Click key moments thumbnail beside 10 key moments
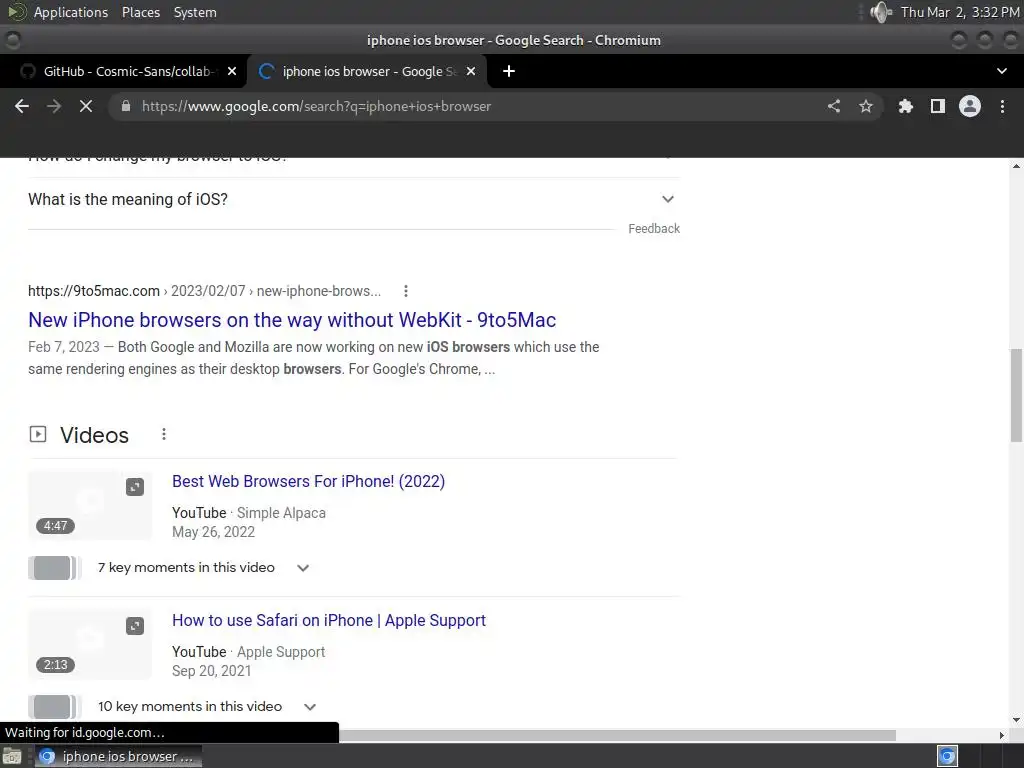 tap(55, 707)
